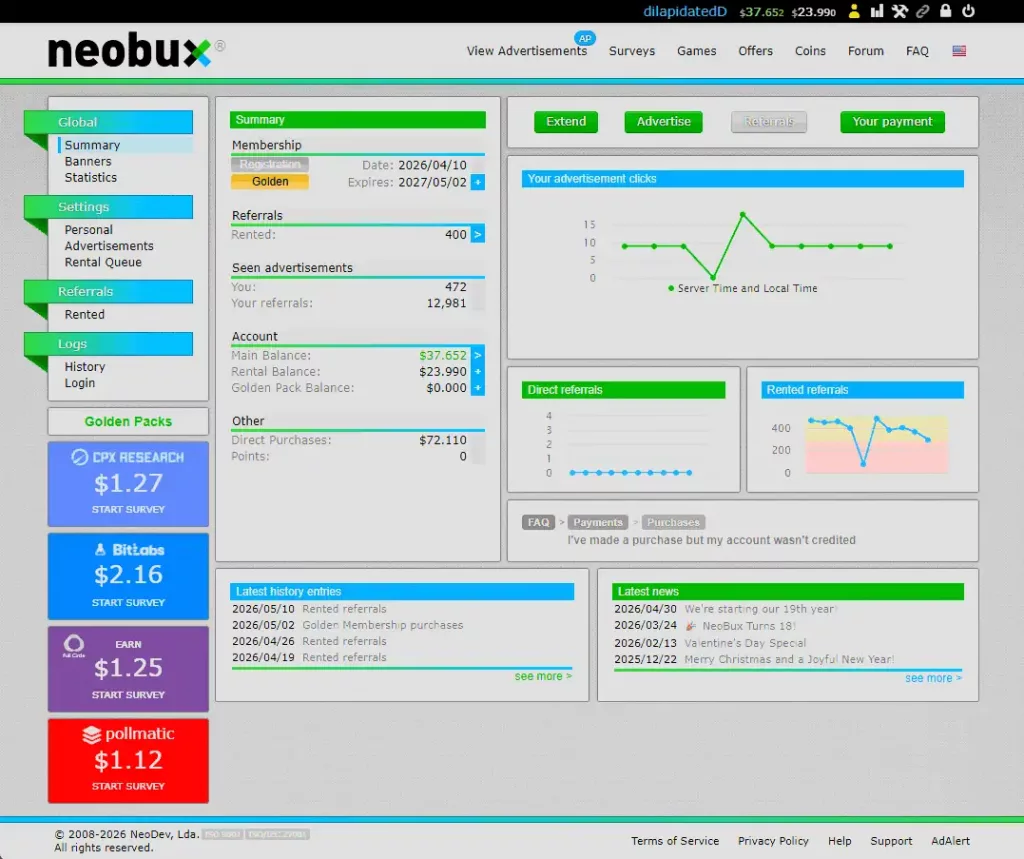This screenshot has width=1024, height=859.
Task: Click the power logout icon
Action: 968,10
